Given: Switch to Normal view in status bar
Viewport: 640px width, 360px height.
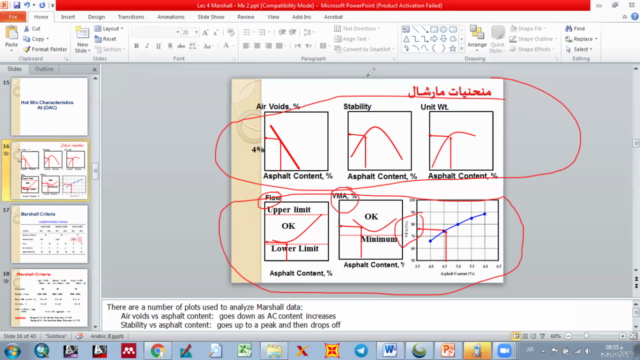Looking at the screenshot, I should (516, 336).
